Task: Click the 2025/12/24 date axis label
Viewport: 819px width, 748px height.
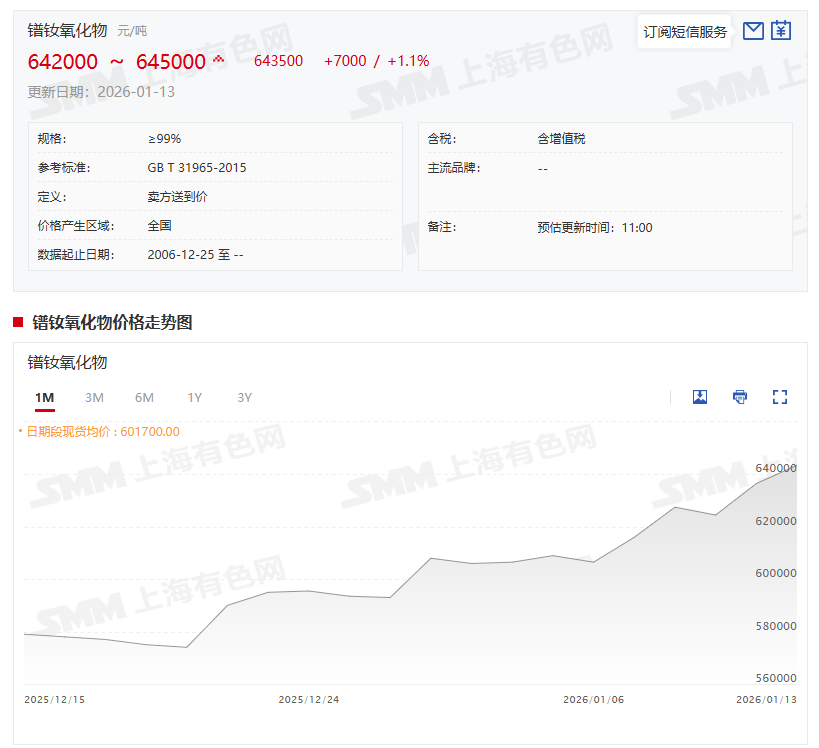Action: (309, 700)
